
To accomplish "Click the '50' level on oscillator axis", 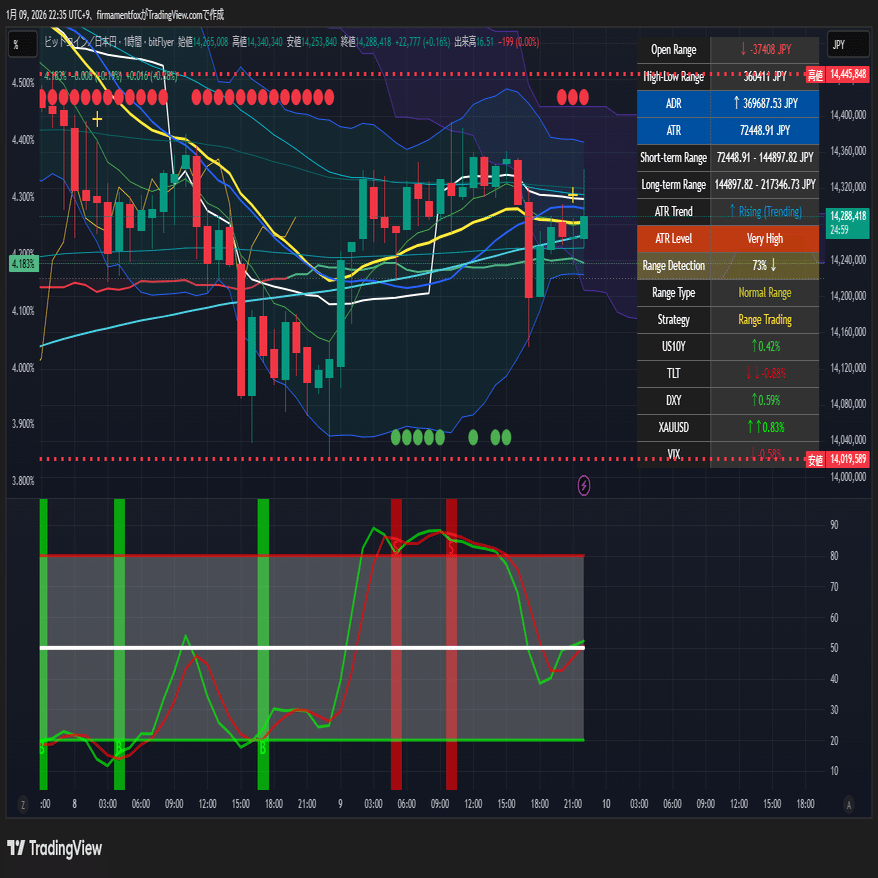I will click(834, 648).
